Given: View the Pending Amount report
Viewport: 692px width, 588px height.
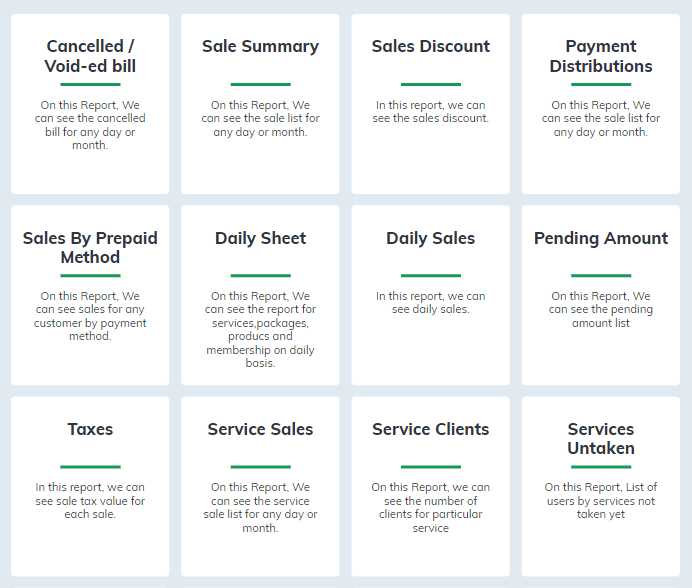Looking at the screenshot, I should [601, 295].
